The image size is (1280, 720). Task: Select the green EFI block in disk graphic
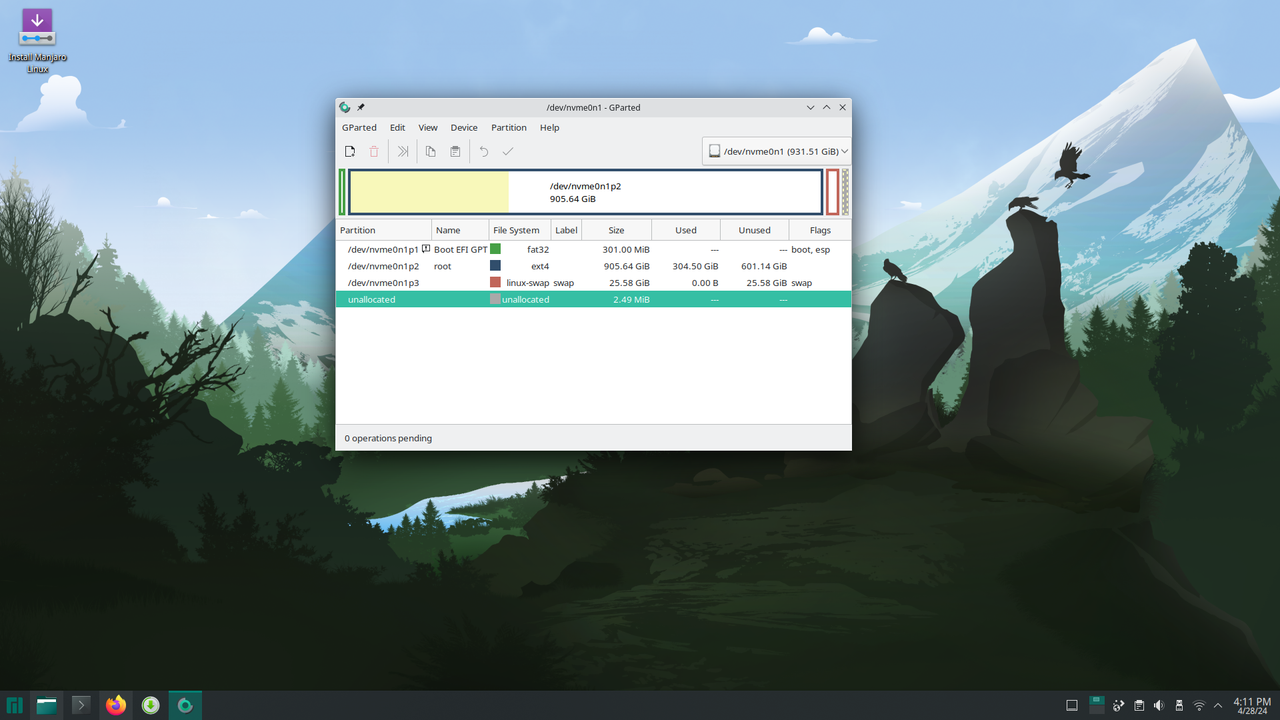(342, 192)
